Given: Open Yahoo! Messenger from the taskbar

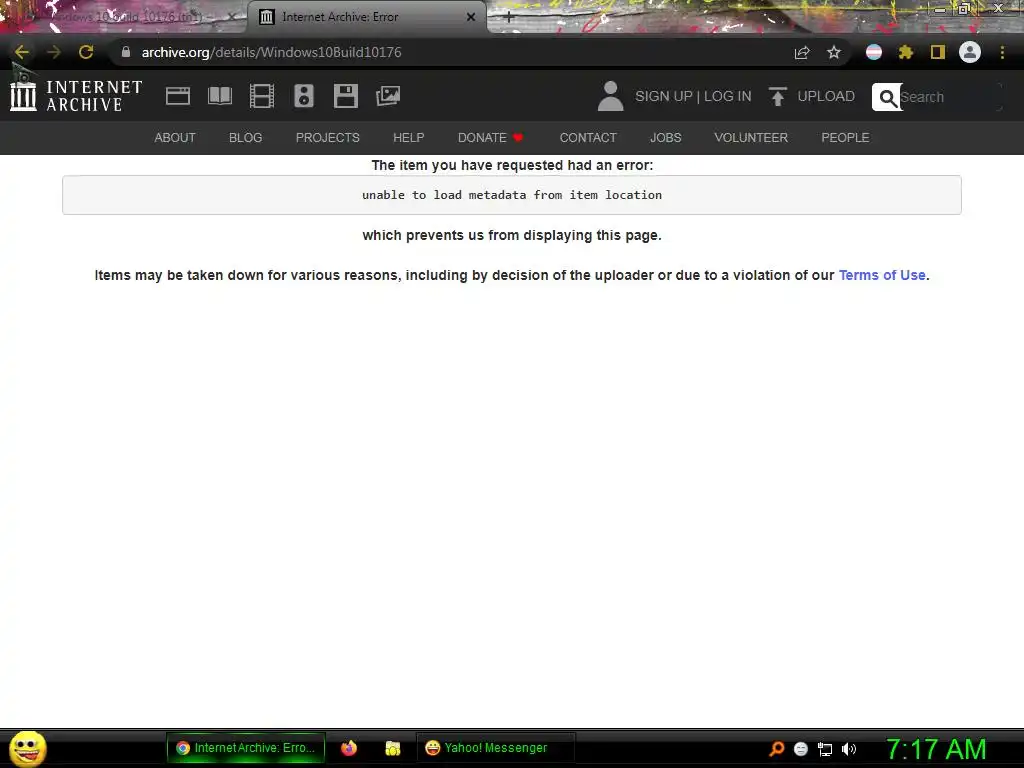Looking at the screenshot, I should pos(495,748).
